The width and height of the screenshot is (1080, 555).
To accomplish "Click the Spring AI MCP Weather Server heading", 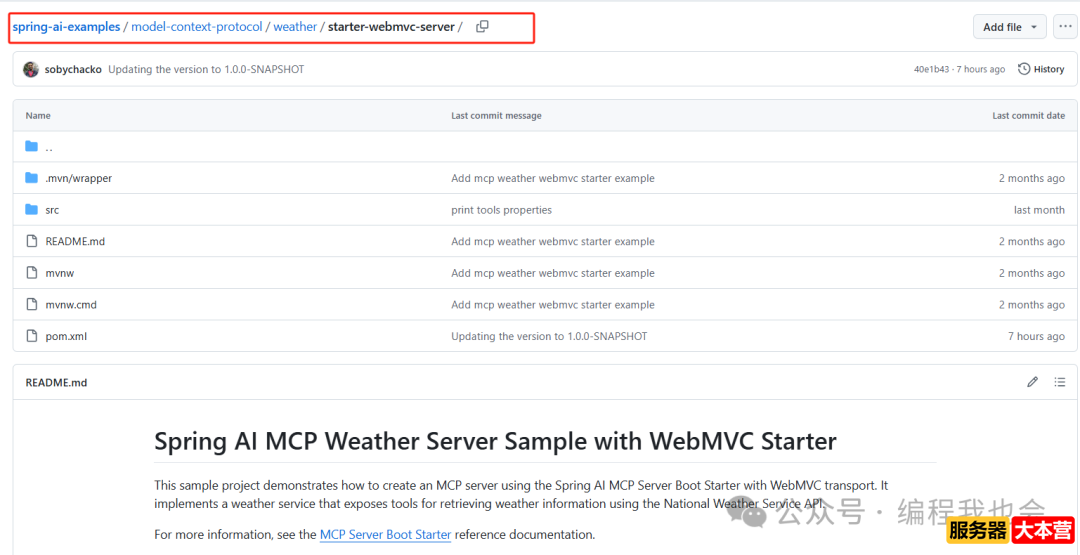I will coord(495,441).
